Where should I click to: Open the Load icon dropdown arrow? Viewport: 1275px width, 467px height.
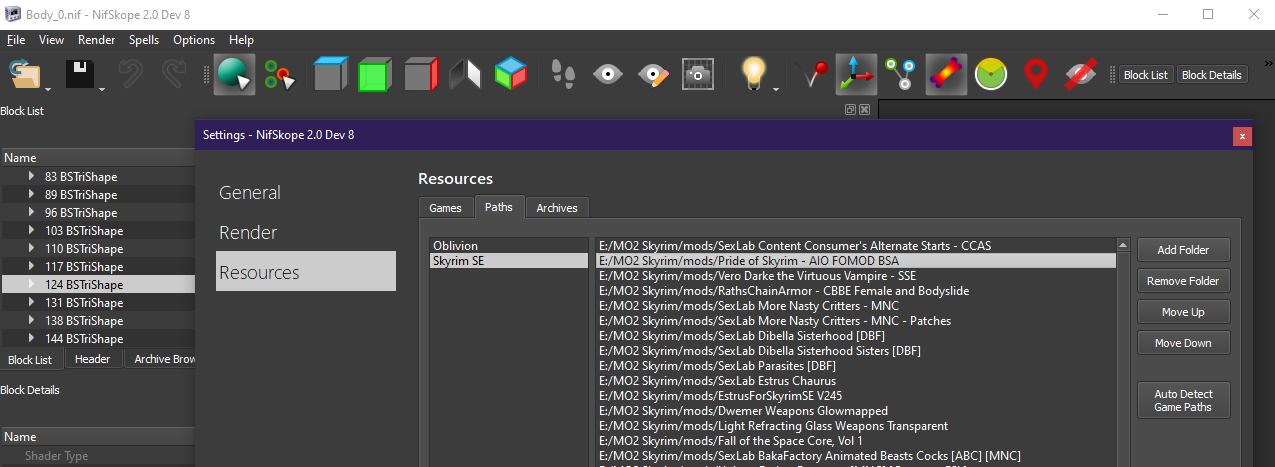click(46, 88)
